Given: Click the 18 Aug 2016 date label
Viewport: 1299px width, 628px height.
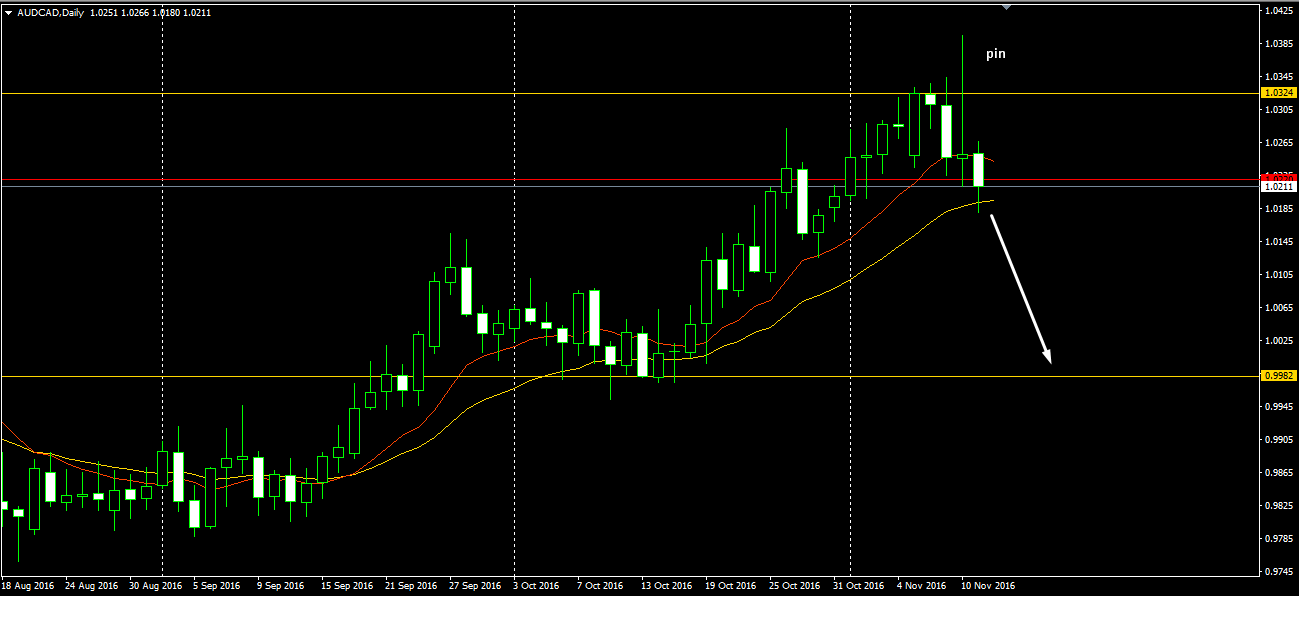Looking at the screenshot, I should (x=28, y=586).
